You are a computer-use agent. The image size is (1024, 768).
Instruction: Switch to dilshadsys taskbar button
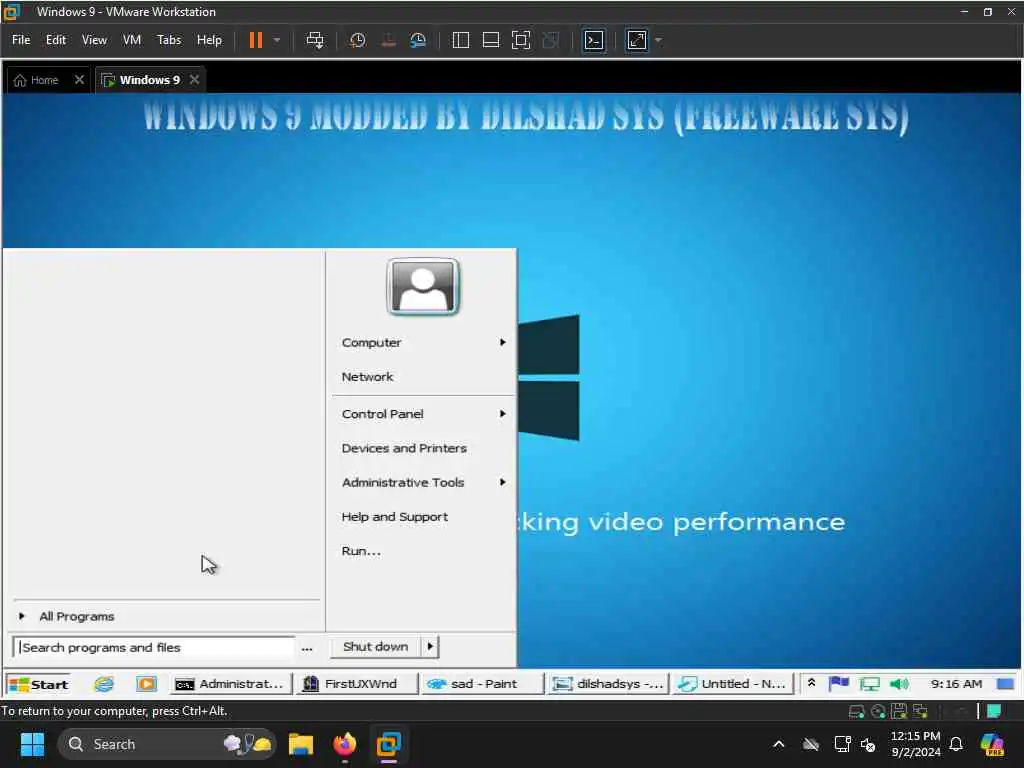608,684
